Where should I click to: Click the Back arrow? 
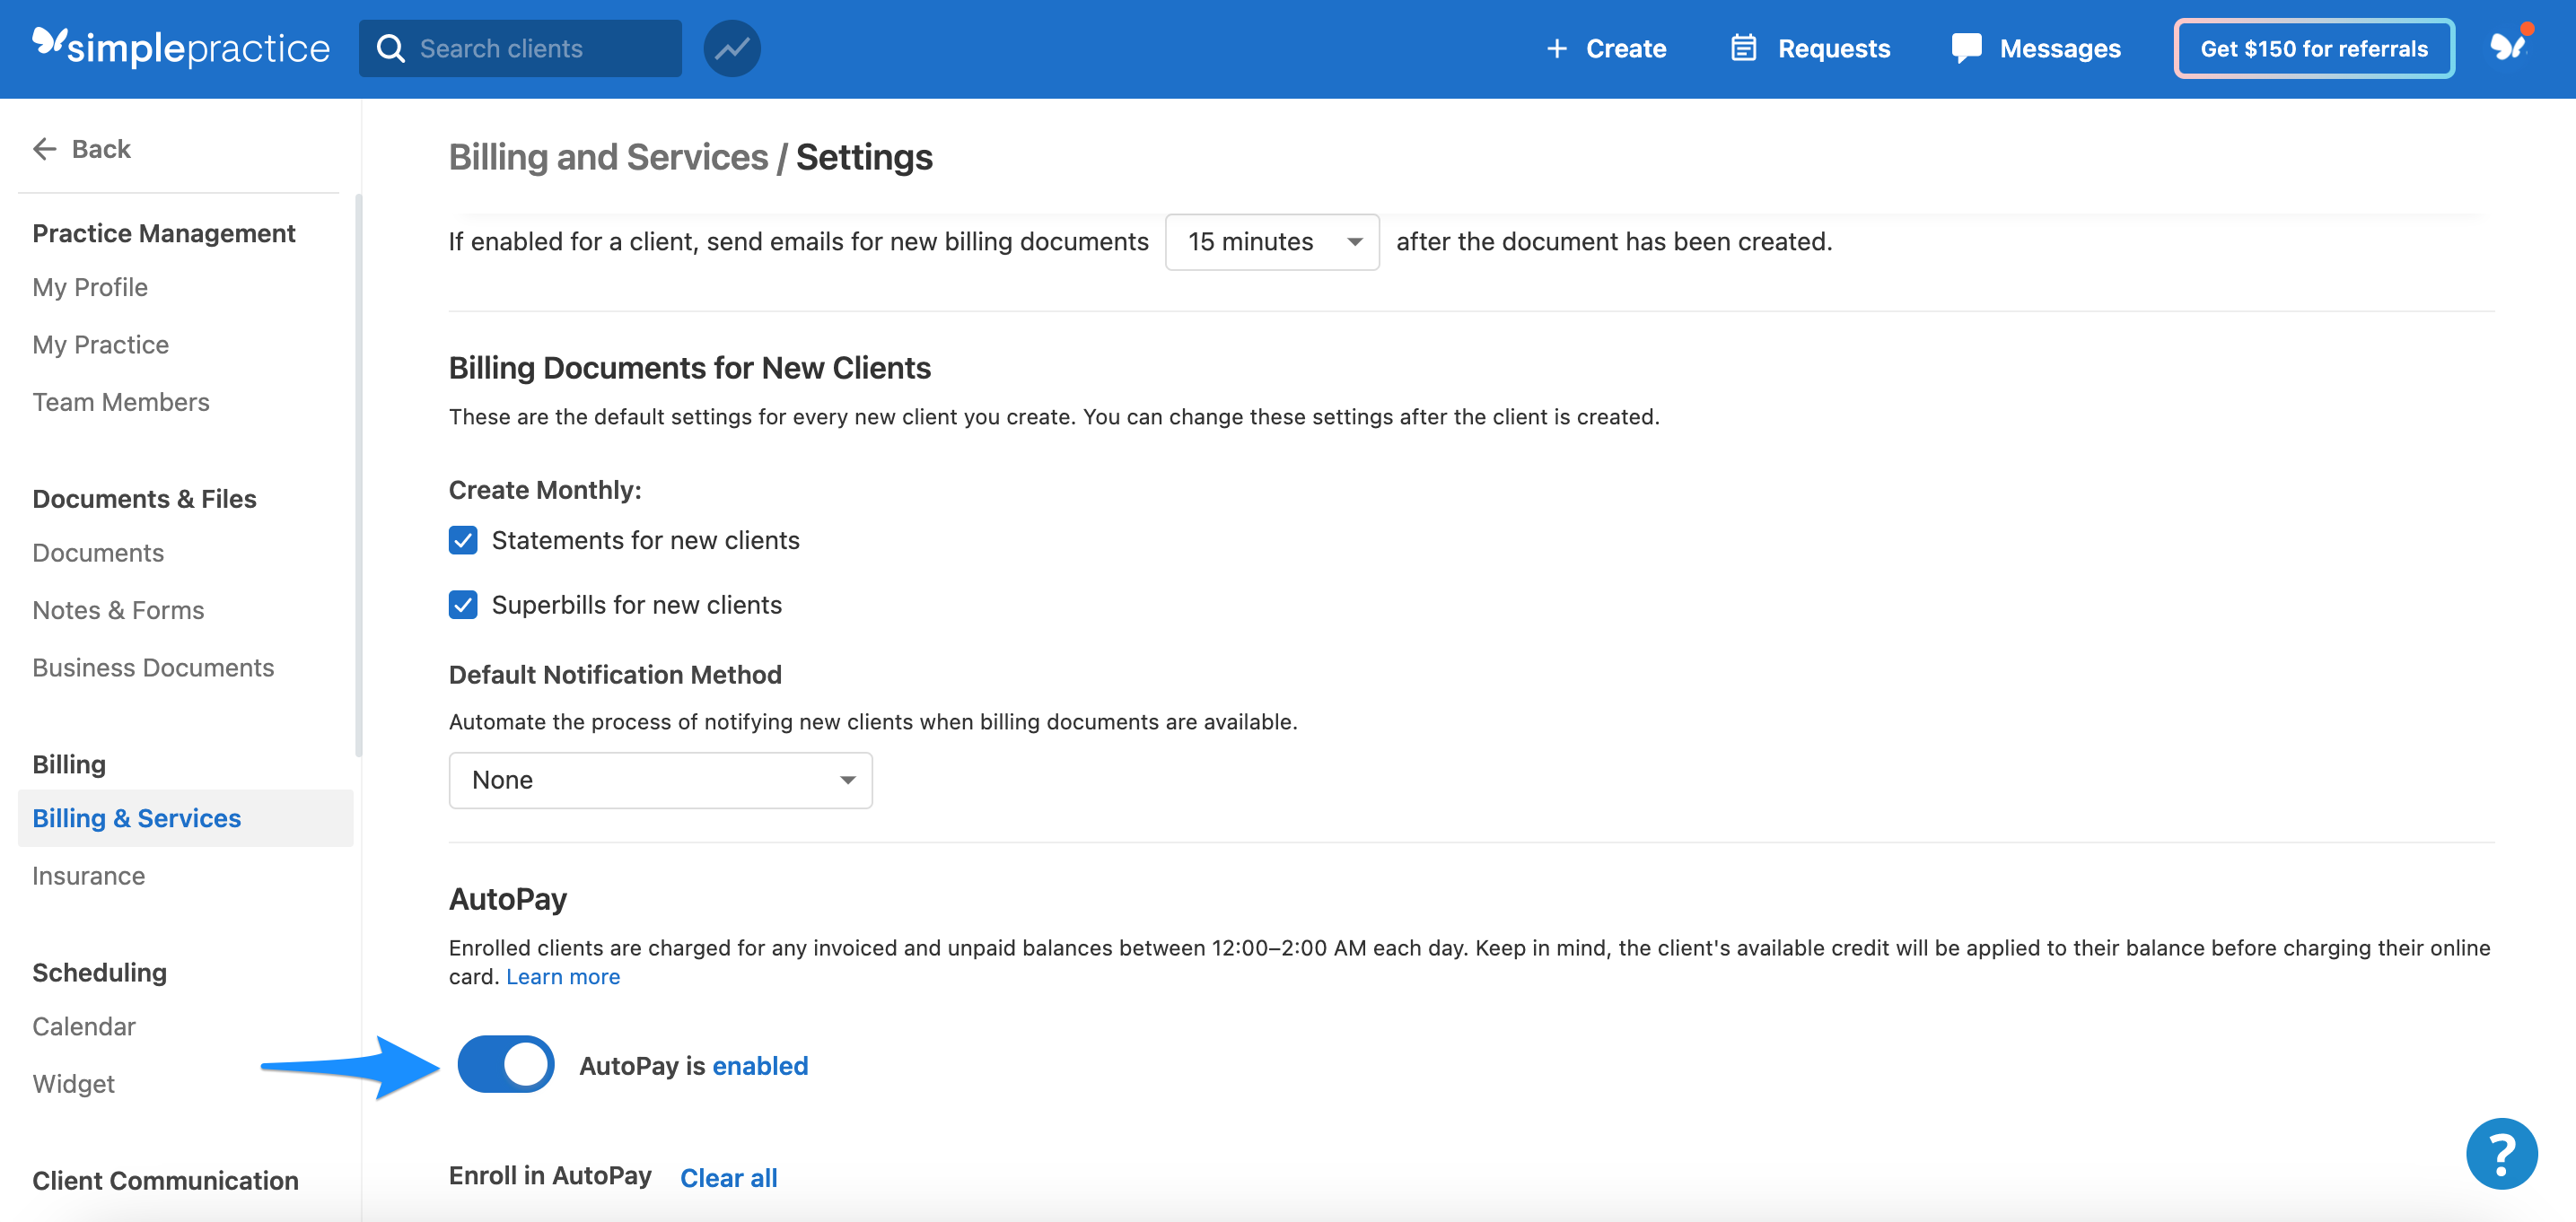(x=45, y=149)
